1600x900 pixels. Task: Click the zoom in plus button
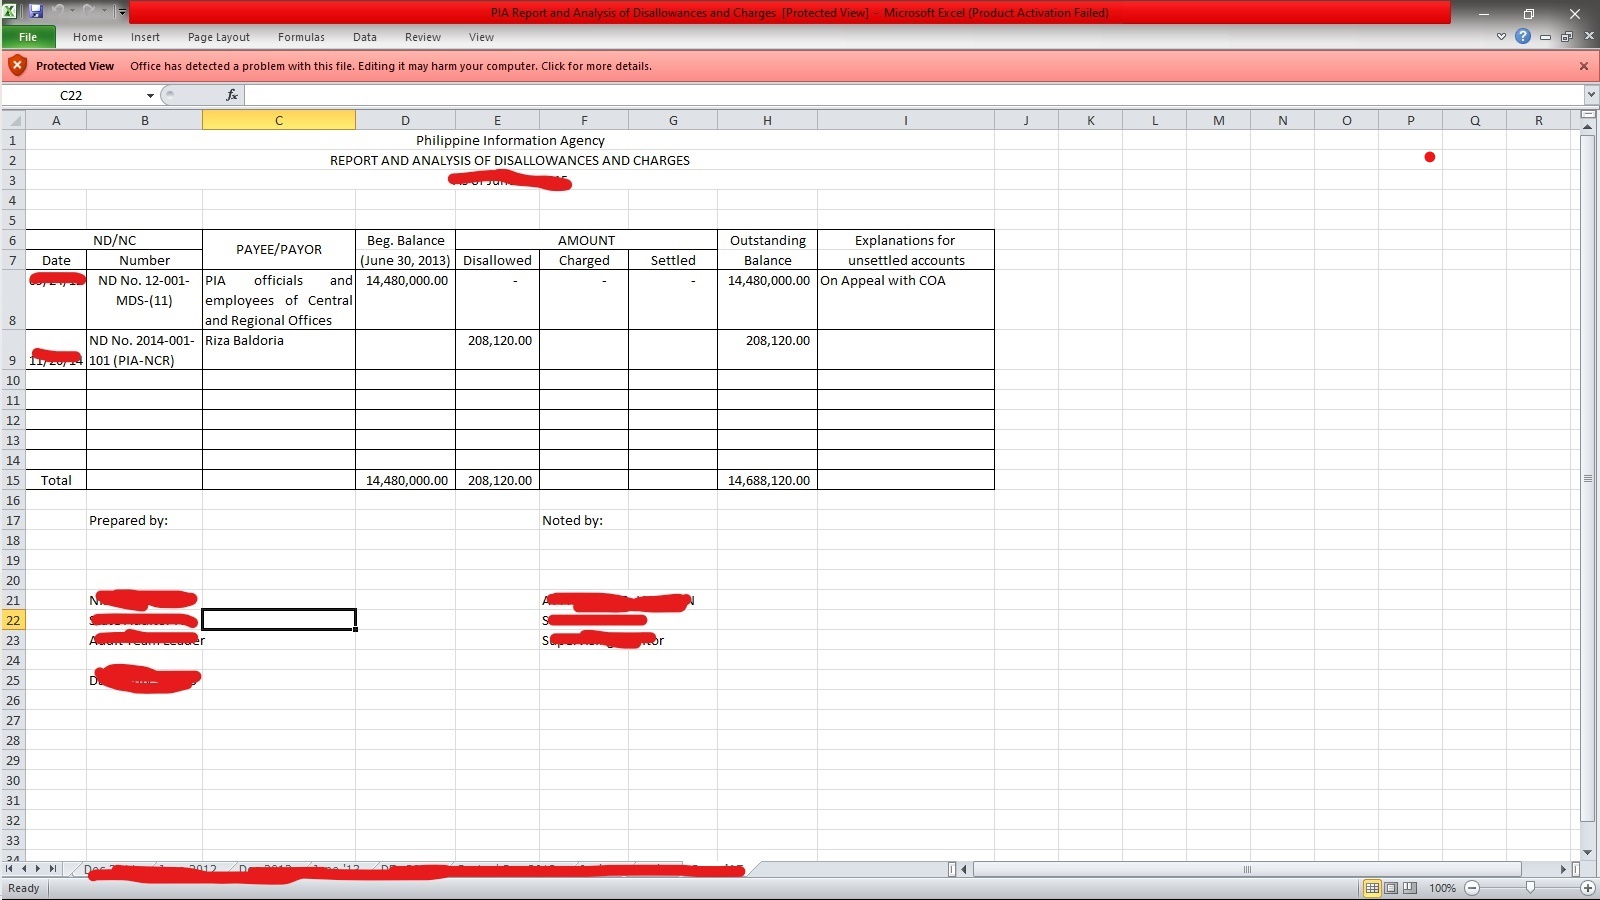coord(1587,888)
